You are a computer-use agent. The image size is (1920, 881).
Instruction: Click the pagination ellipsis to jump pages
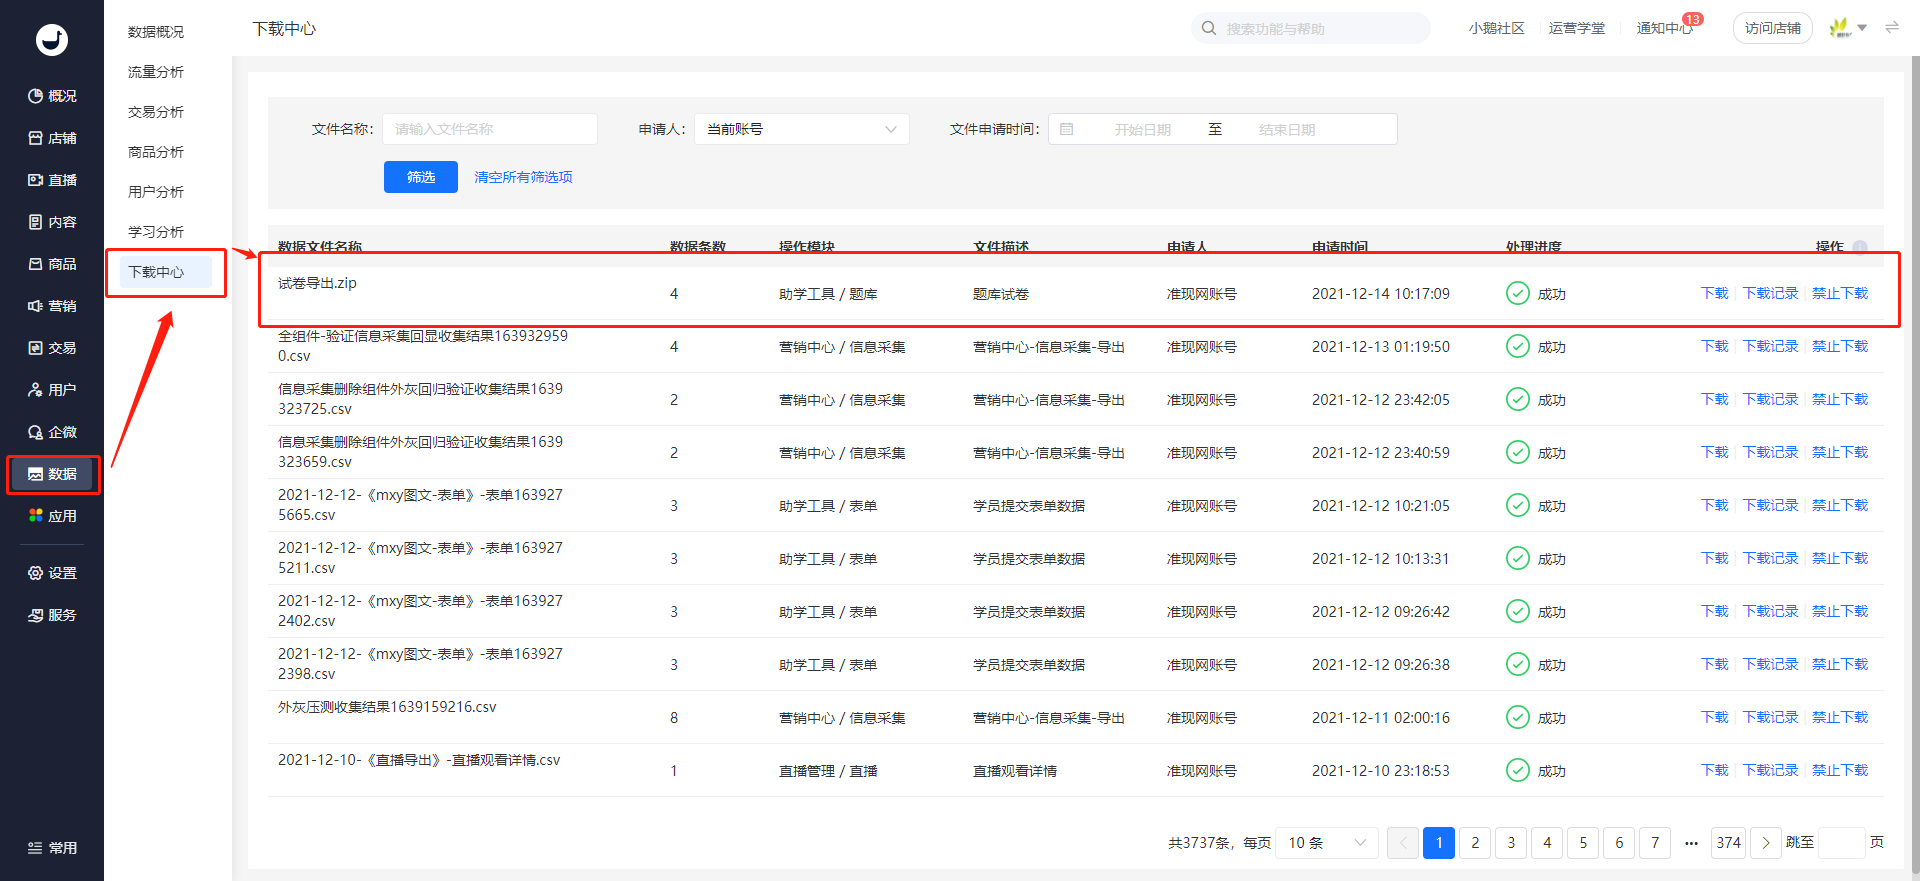pyautogui.click(x=1691, y=843)
